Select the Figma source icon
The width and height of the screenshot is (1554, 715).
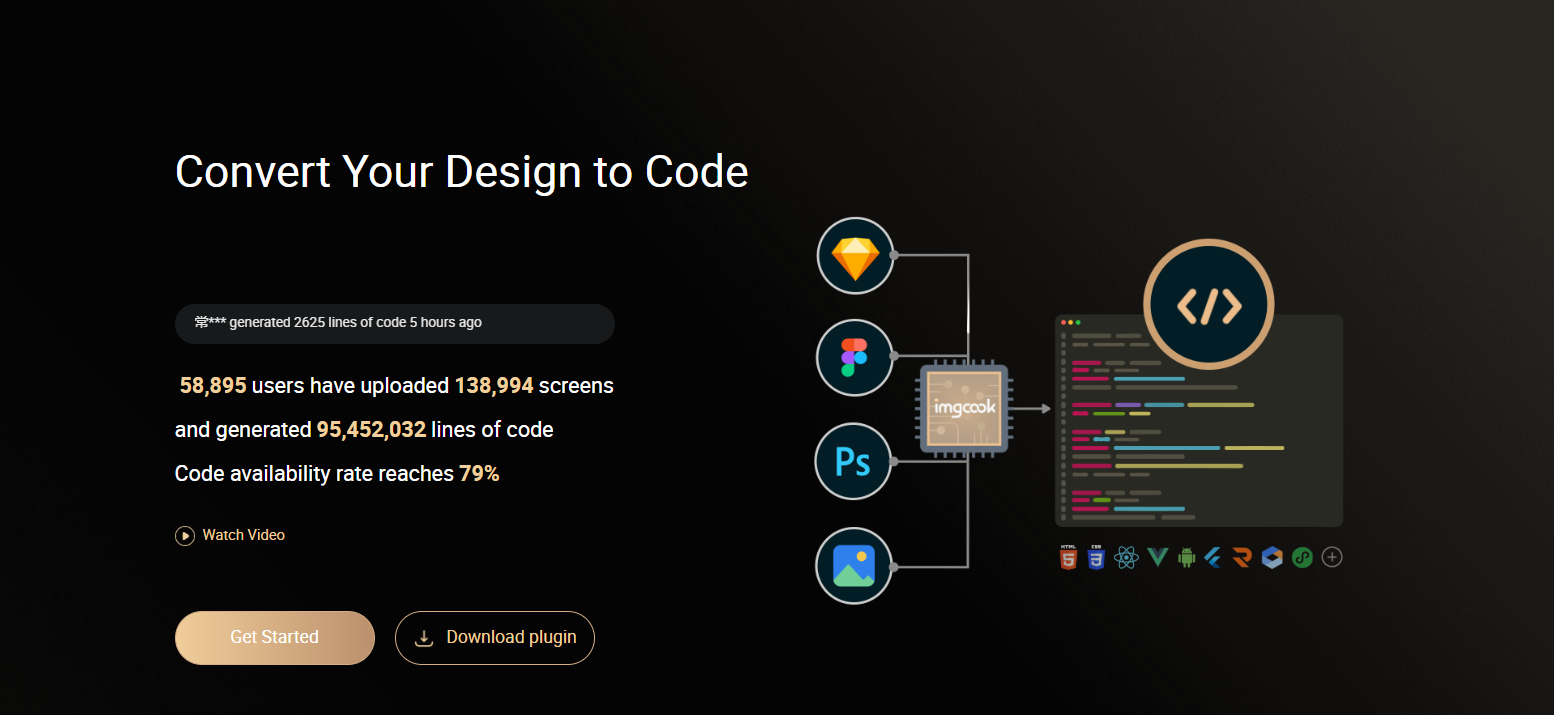click(854, 357)
